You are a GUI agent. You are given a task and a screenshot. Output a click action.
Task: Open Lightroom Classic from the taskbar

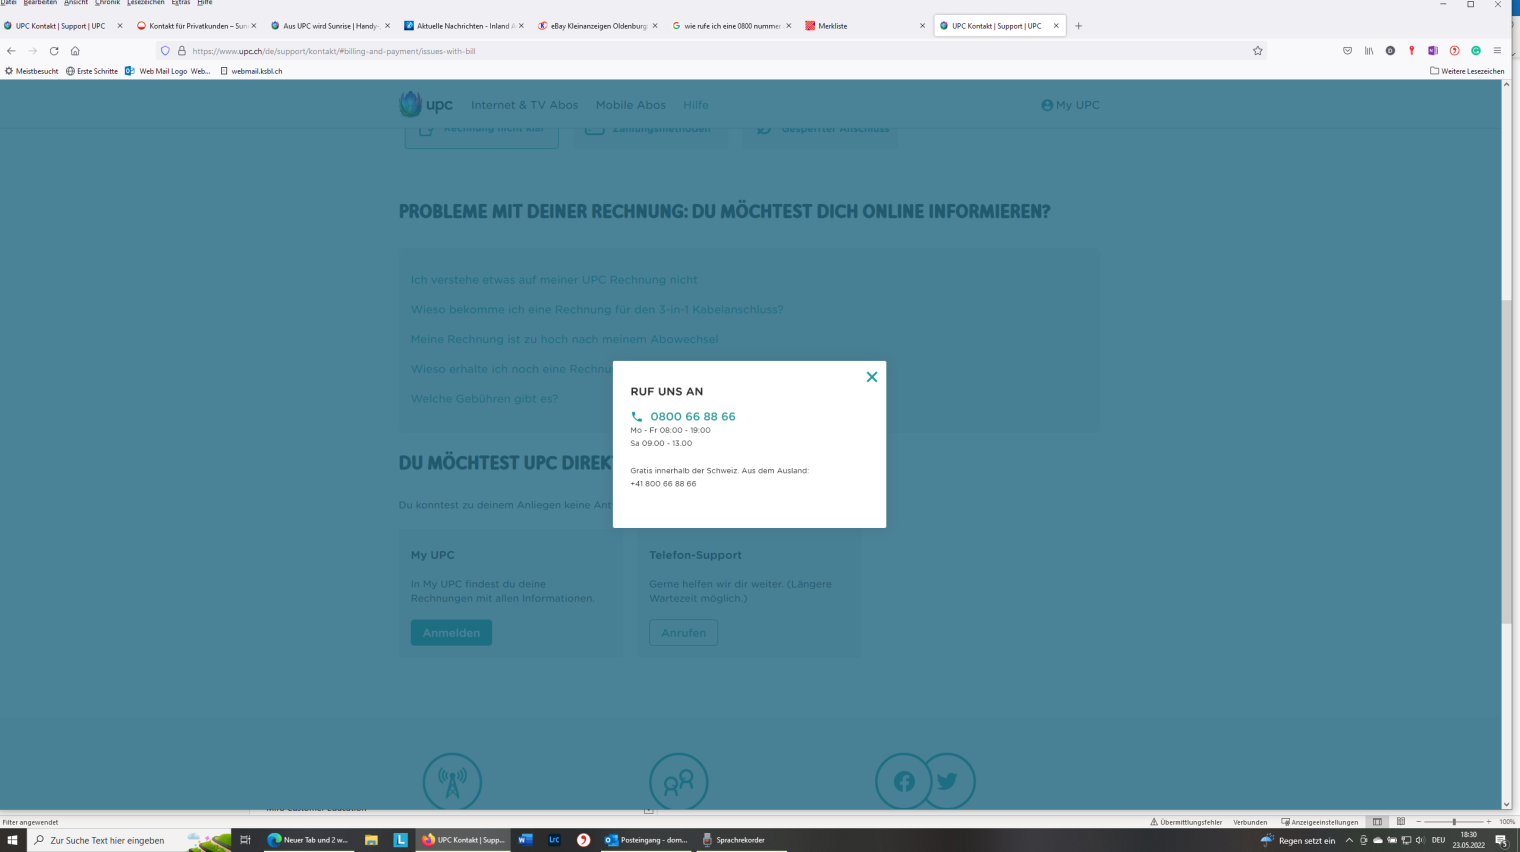[x=554, y=840]
